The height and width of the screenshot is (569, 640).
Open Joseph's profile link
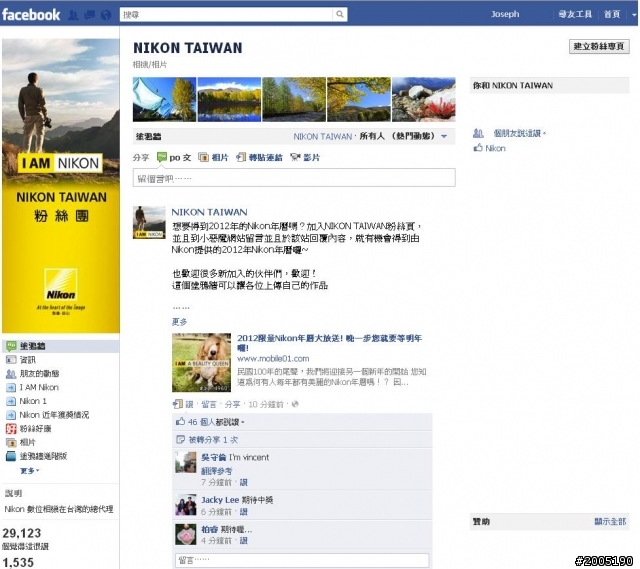[505, 14]
